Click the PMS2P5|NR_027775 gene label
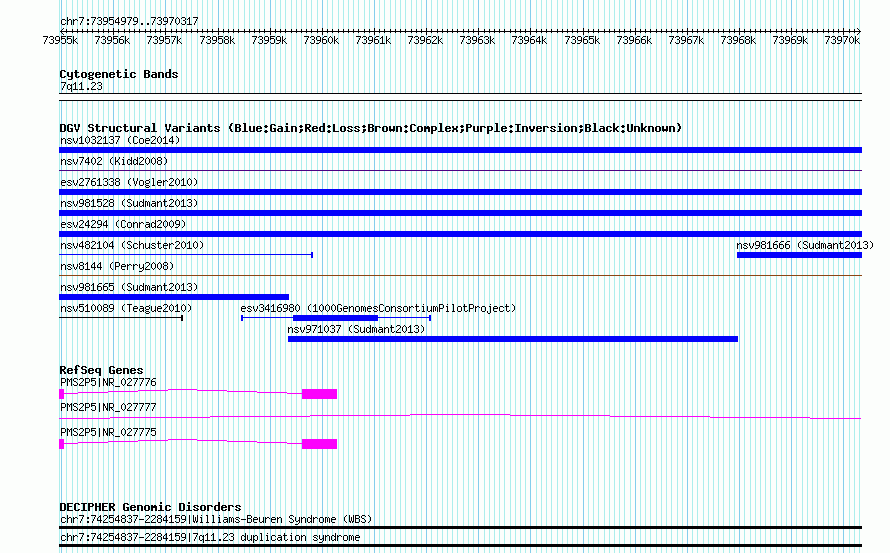This screenshot has height=553, width=890. (108, 433)
